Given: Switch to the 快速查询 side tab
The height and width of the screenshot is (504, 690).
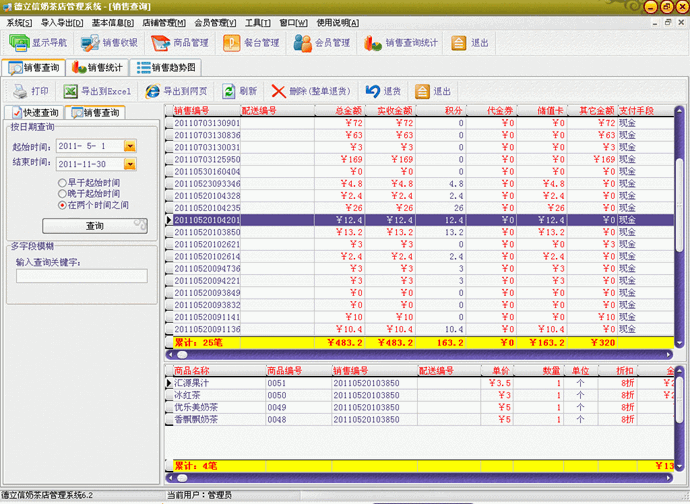Looking at the screenshot, I should pos(35,113).
